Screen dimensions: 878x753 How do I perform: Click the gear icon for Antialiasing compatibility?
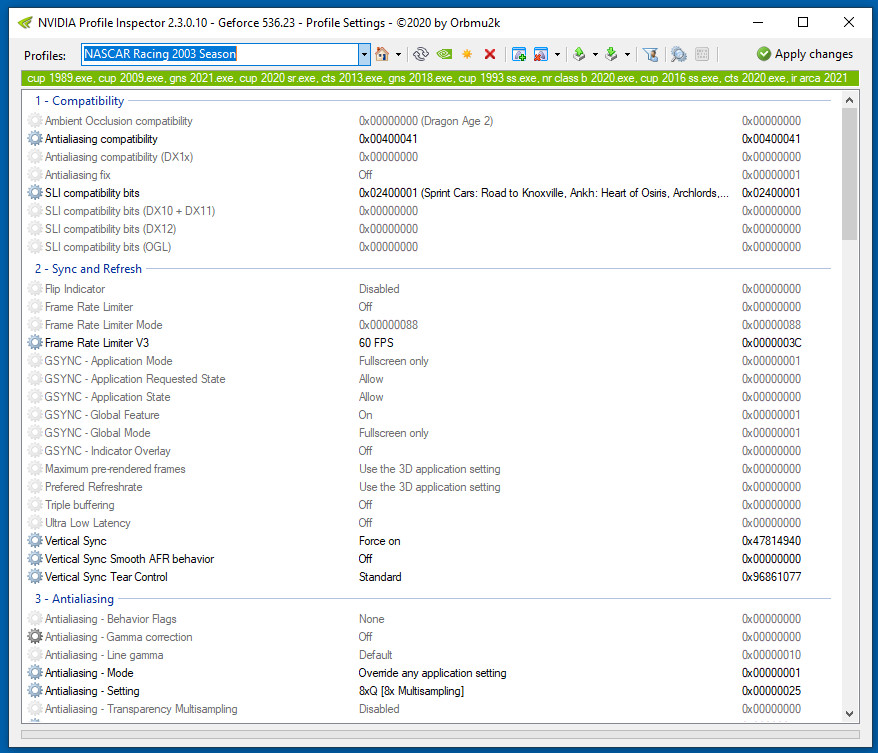tap(35, 139)
